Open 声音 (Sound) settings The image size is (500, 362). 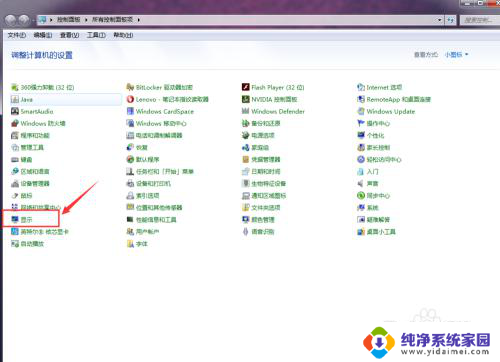pyautogui.click(x=368, y=183)
